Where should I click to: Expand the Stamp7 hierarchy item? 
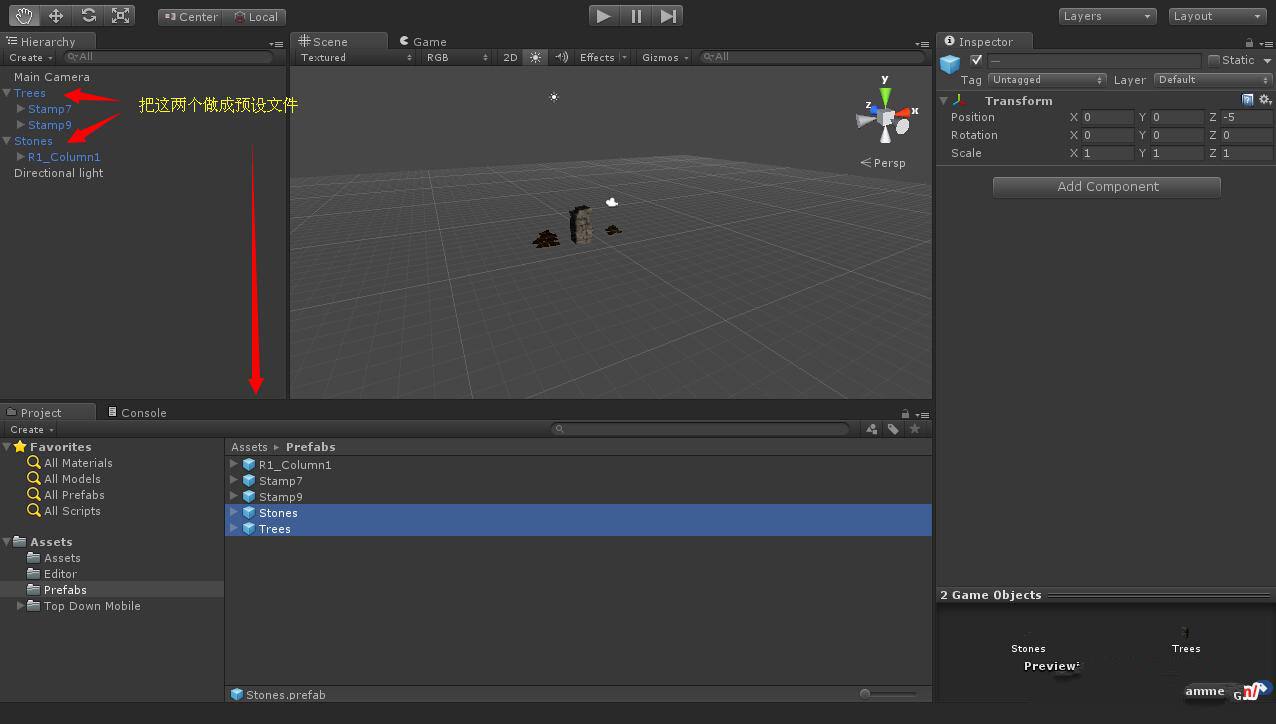tap(21, 109)
